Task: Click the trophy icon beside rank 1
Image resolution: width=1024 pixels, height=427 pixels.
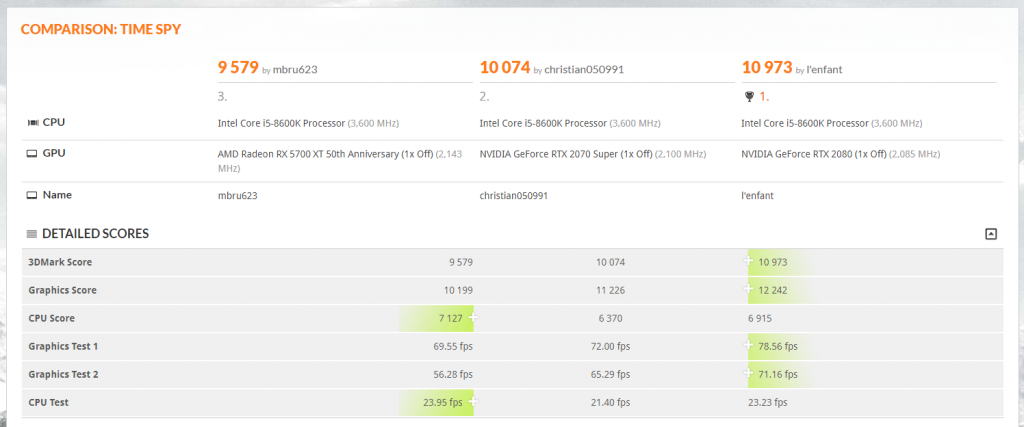Action: click(748, 97)
